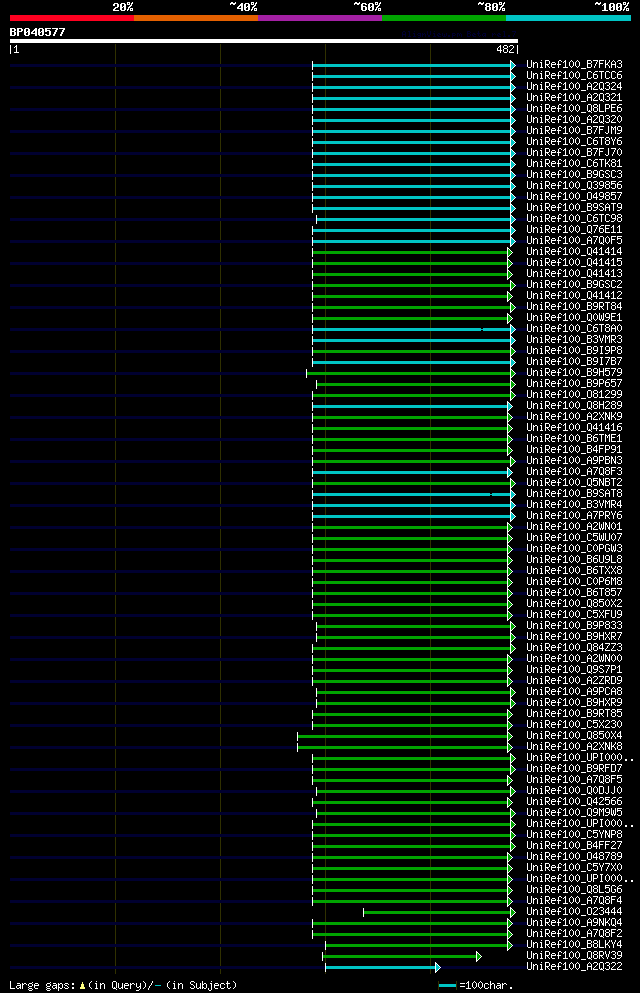Select hit name UniRef100_A9PCA8
This screenshot has width=640, height=993.
(x=574, y=692)
